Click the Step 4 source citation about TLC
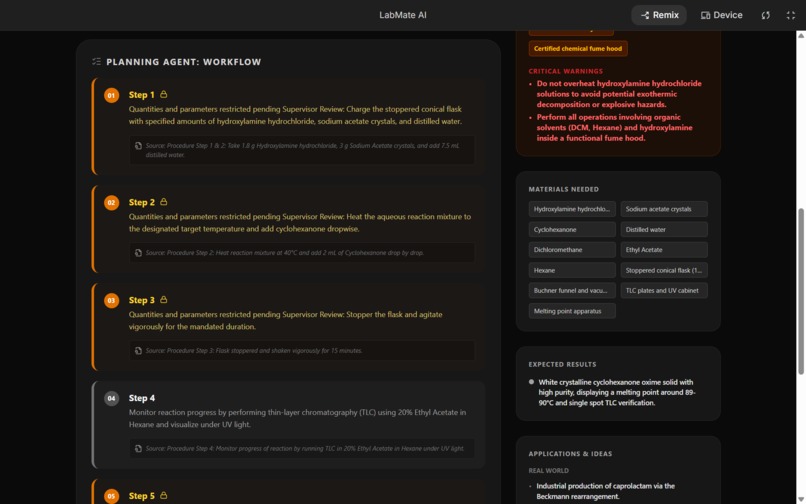 304,448
